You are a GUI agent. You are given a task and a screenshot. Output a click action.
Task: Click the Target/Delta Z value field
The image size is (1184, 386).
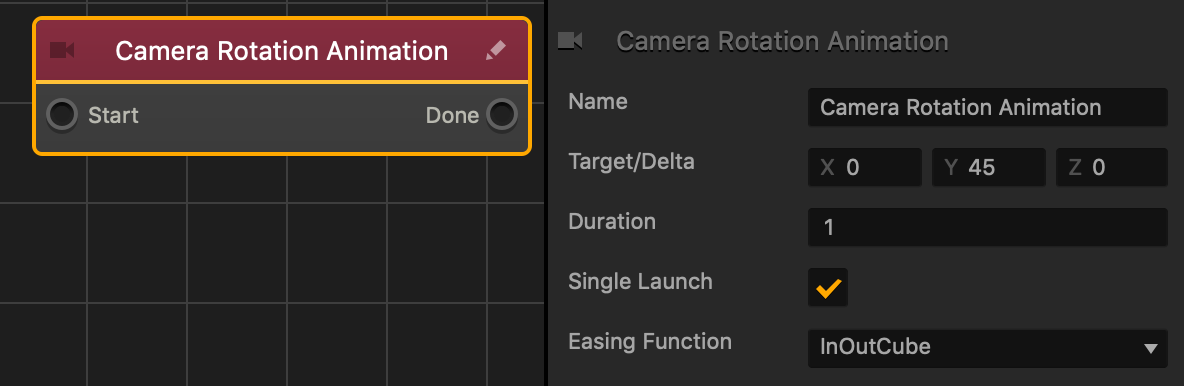pyautogui.click(x=1112, y=167)
